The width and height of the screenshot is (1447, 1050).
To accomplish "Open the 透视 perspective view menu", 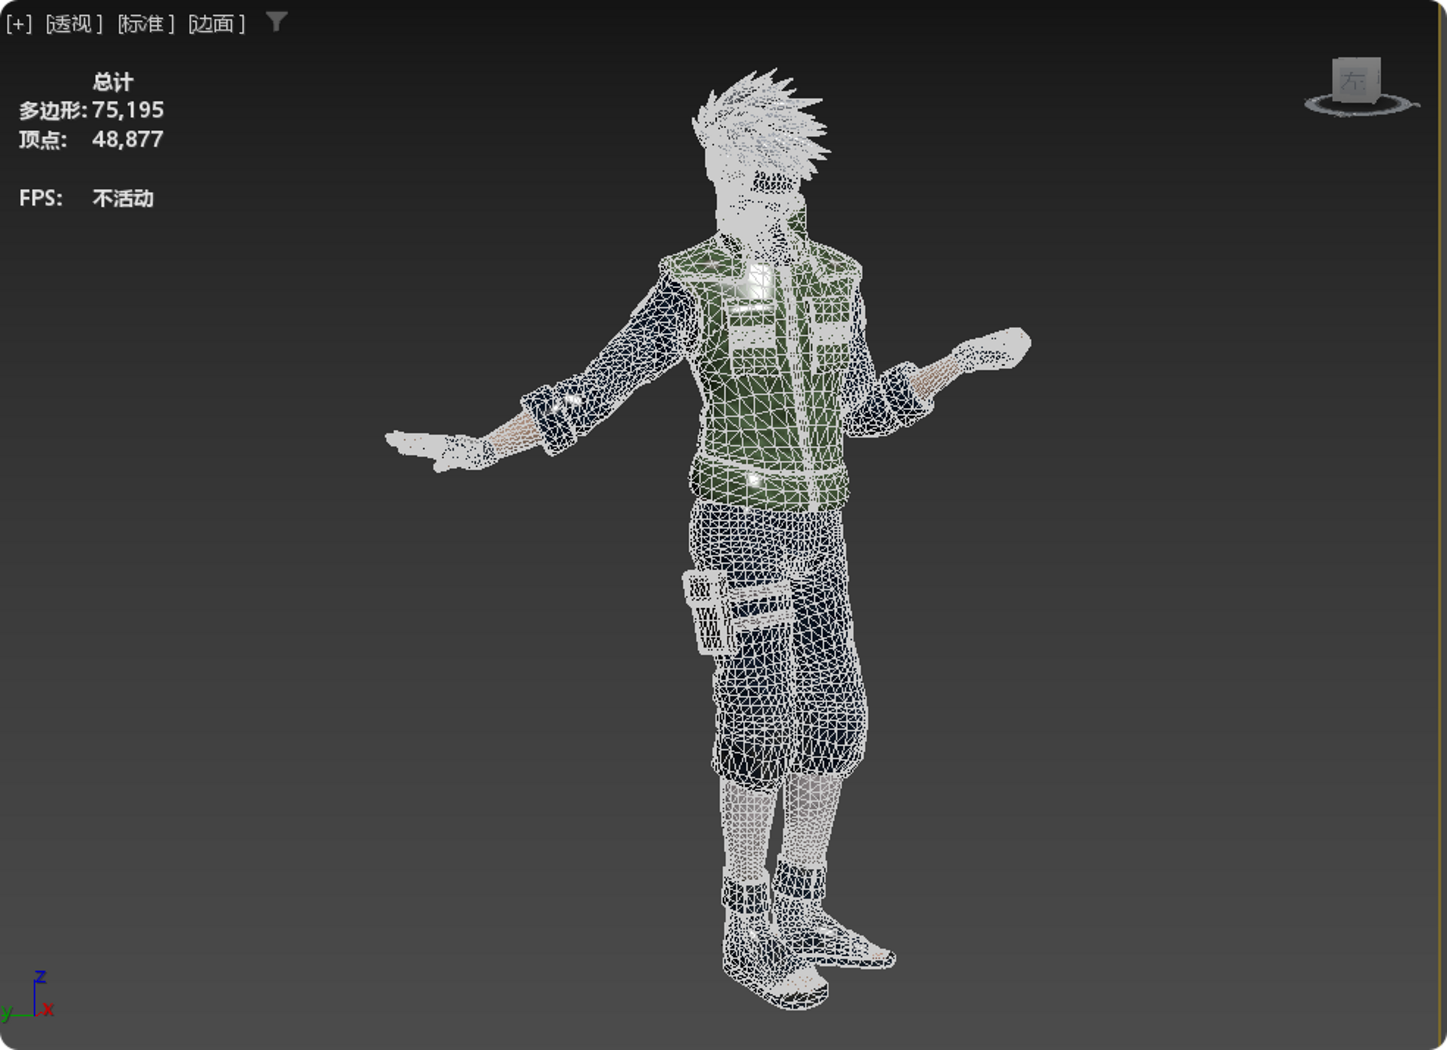I will (x=74, y=23).
